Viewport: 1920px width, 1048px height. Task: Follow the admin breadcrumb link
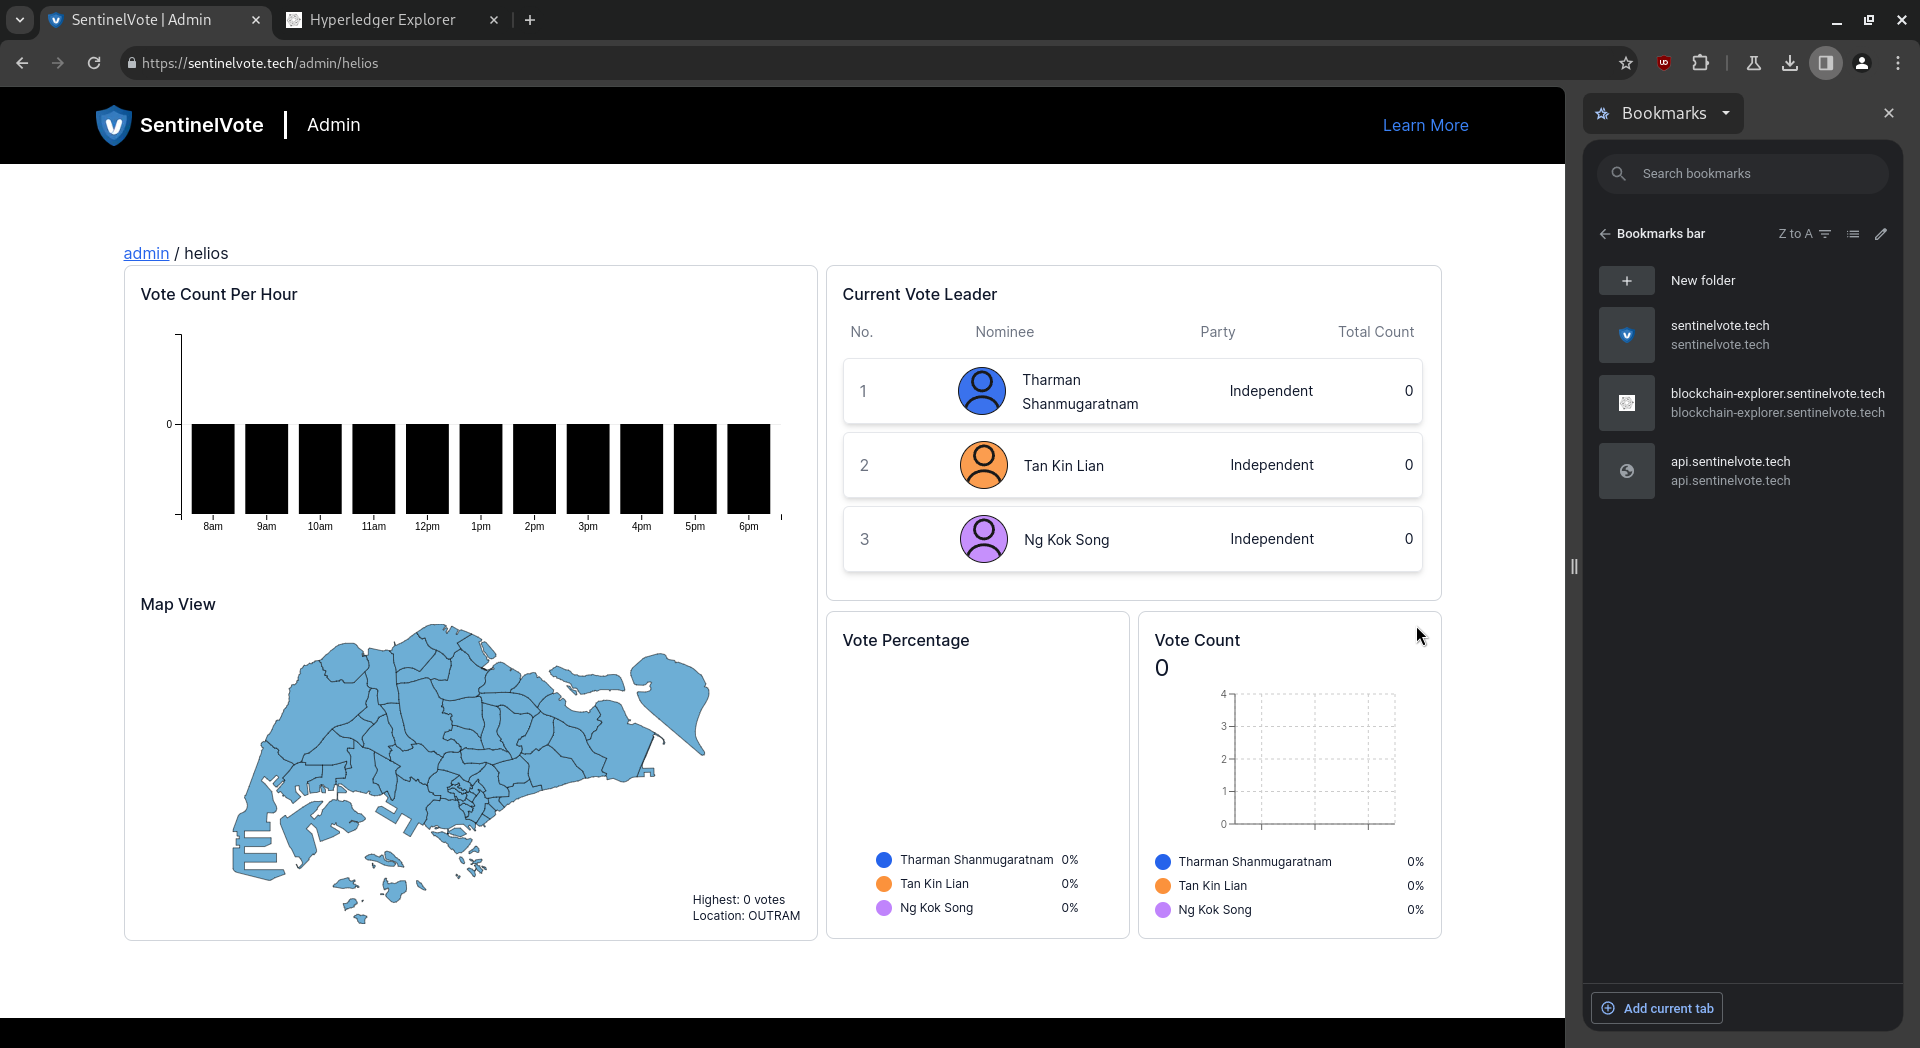pyautogui.click(x=146, y=253)
